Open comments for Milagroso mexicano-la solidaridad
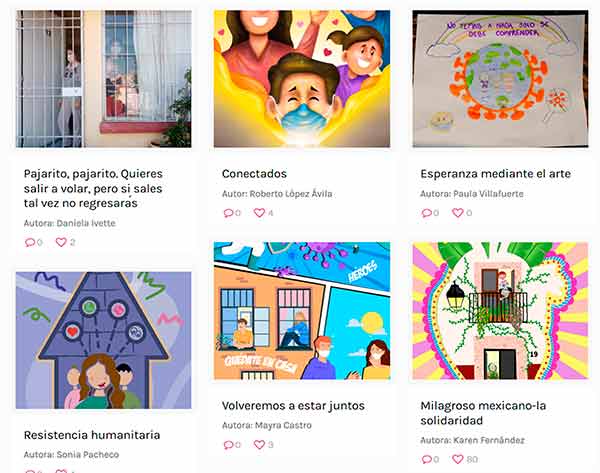This screenshot has height=473, width=600. pos(427,459)
